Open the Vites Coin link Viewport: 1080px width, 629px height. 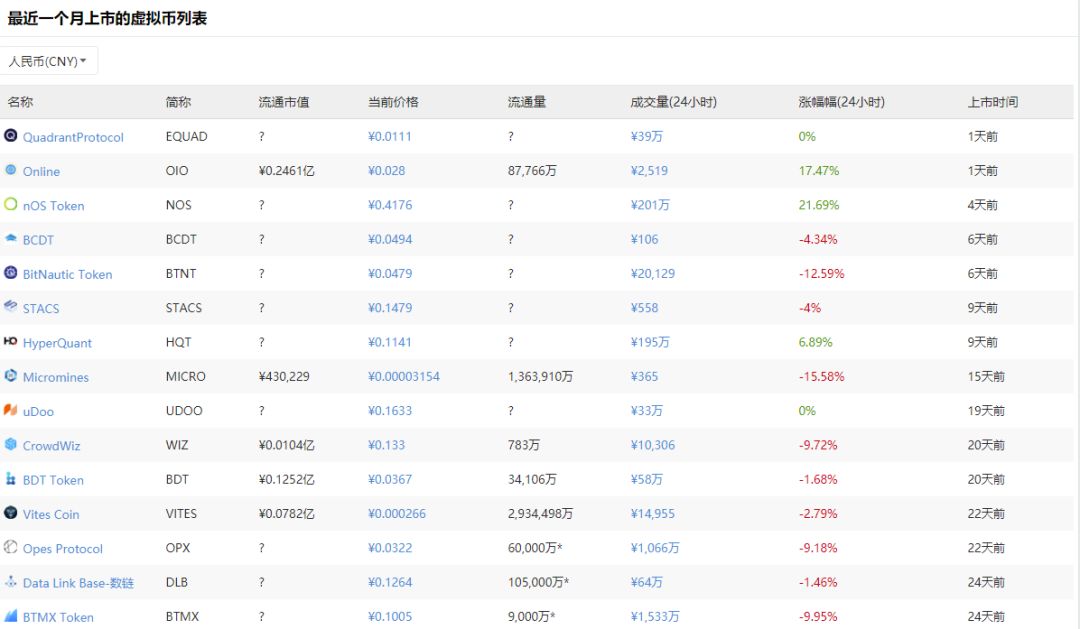[51, 515]
